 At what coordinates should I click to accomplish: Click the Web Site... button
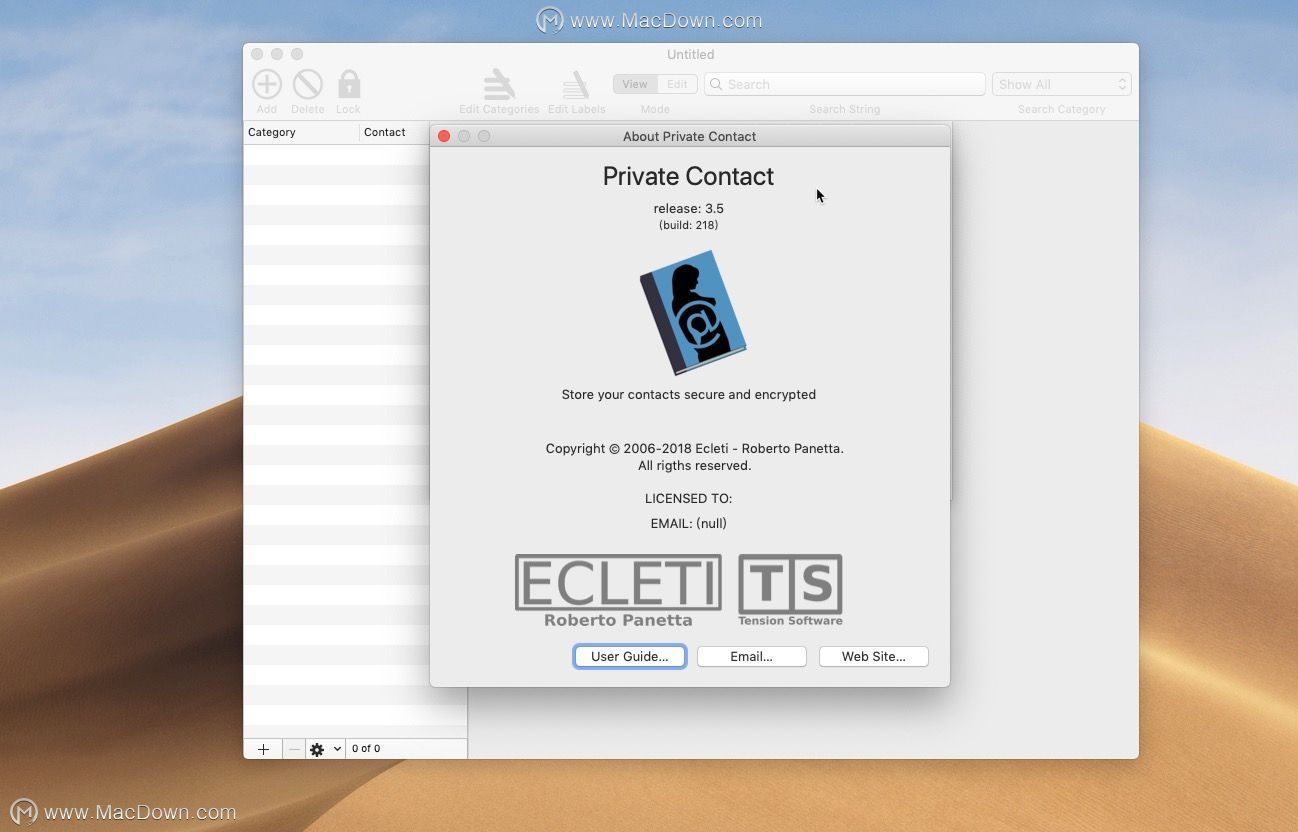click(873, 656)
